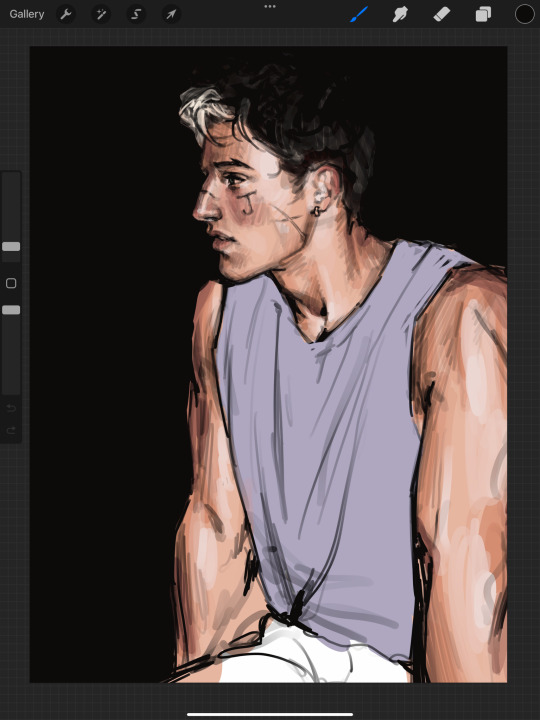Image resolution: width=540 pixels, height=720 pixels.
Task: Select the Eraser tool
Action: click(x=442, y=14)
